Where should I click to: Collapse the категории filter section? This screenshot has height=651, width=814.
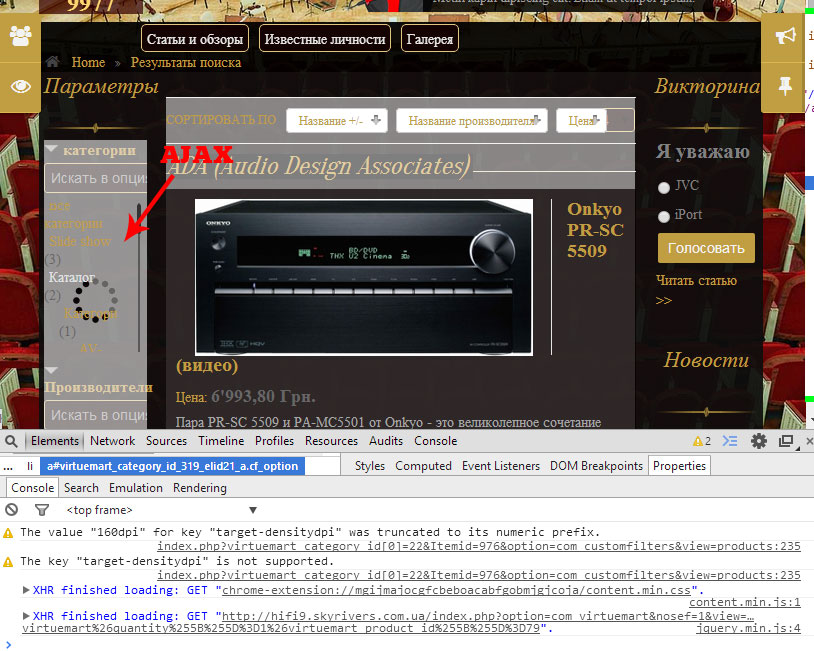(51, 149)
